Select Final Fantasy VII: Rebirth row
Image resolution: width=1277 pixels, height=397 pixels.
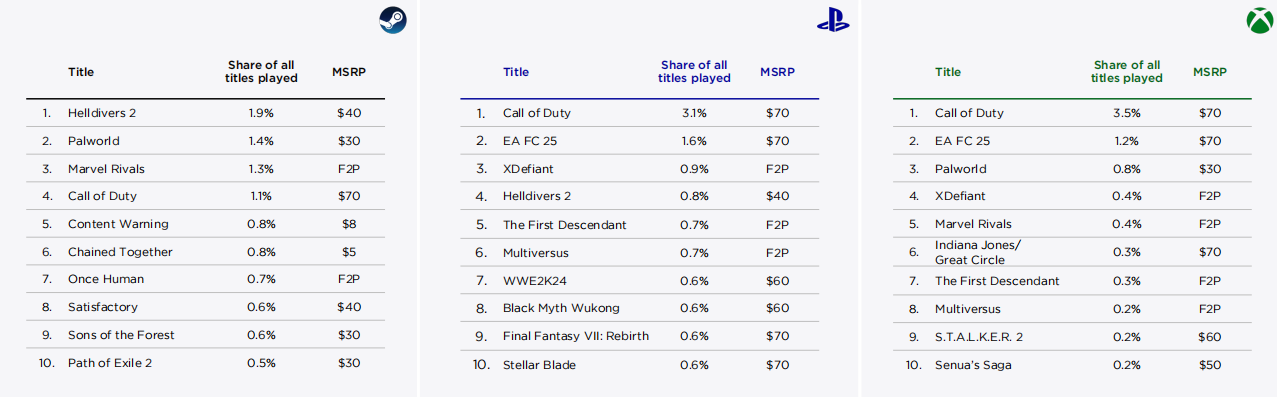639,336
